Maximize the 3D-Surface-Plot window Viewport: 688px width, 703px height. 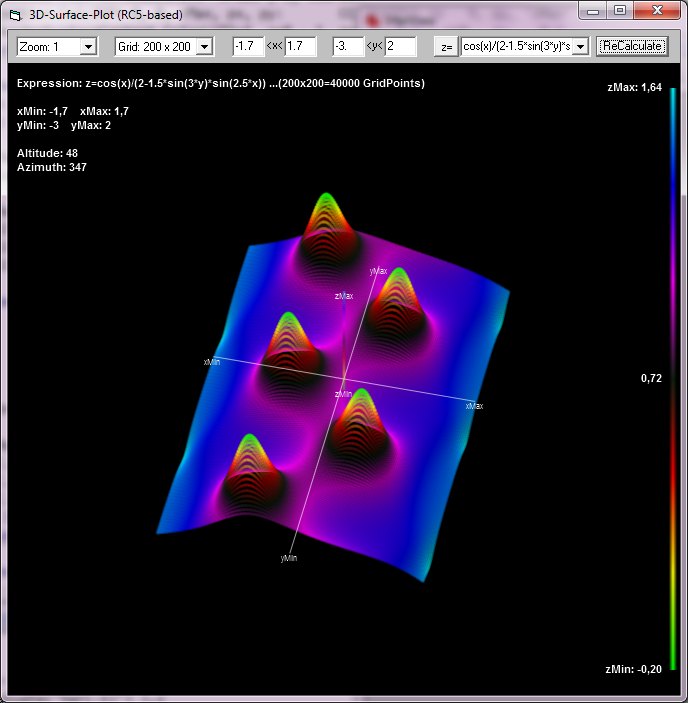click(x=620, y=10)
